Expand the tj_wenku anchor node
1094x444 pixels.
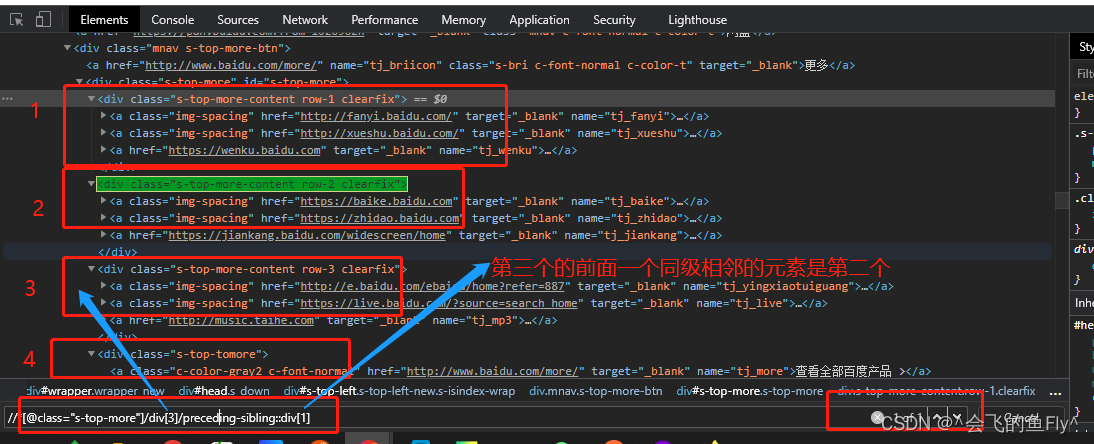104,149
